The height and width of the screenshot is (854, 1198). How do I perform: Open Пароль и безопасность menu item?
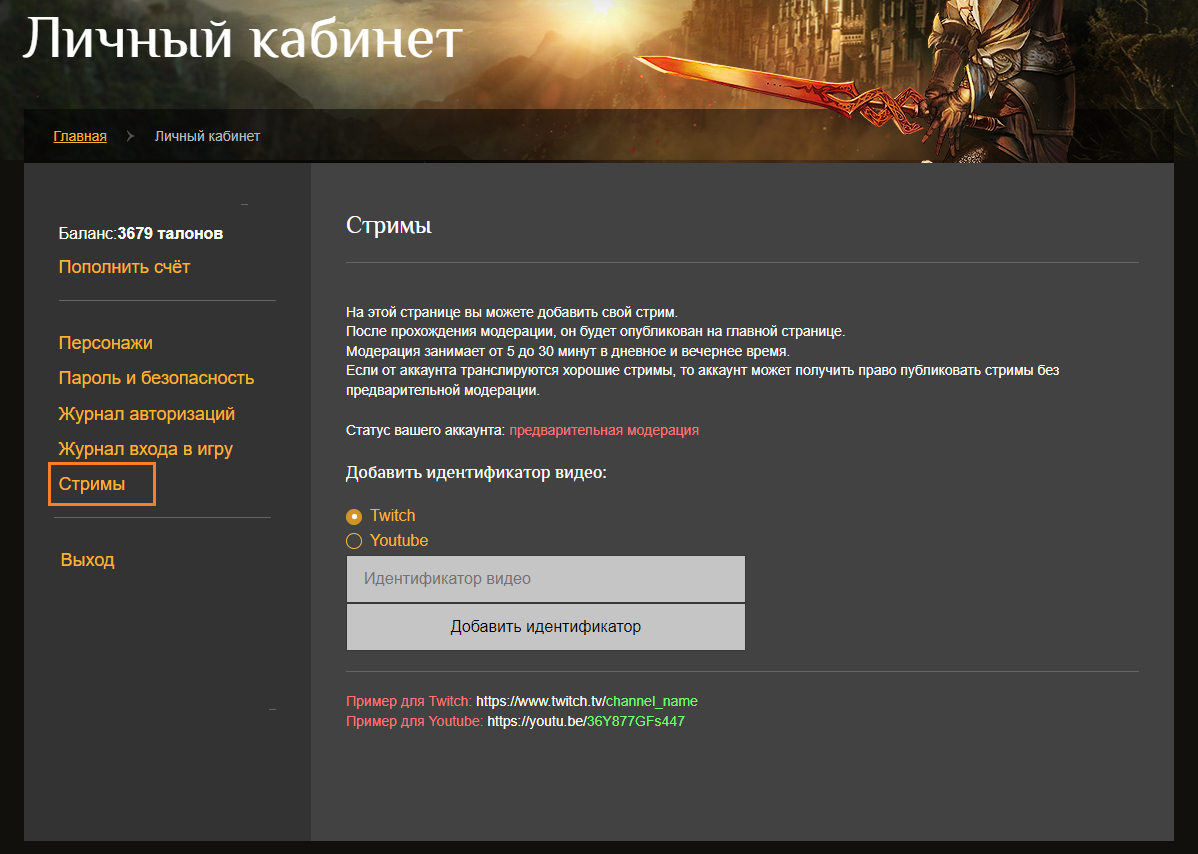157,378
